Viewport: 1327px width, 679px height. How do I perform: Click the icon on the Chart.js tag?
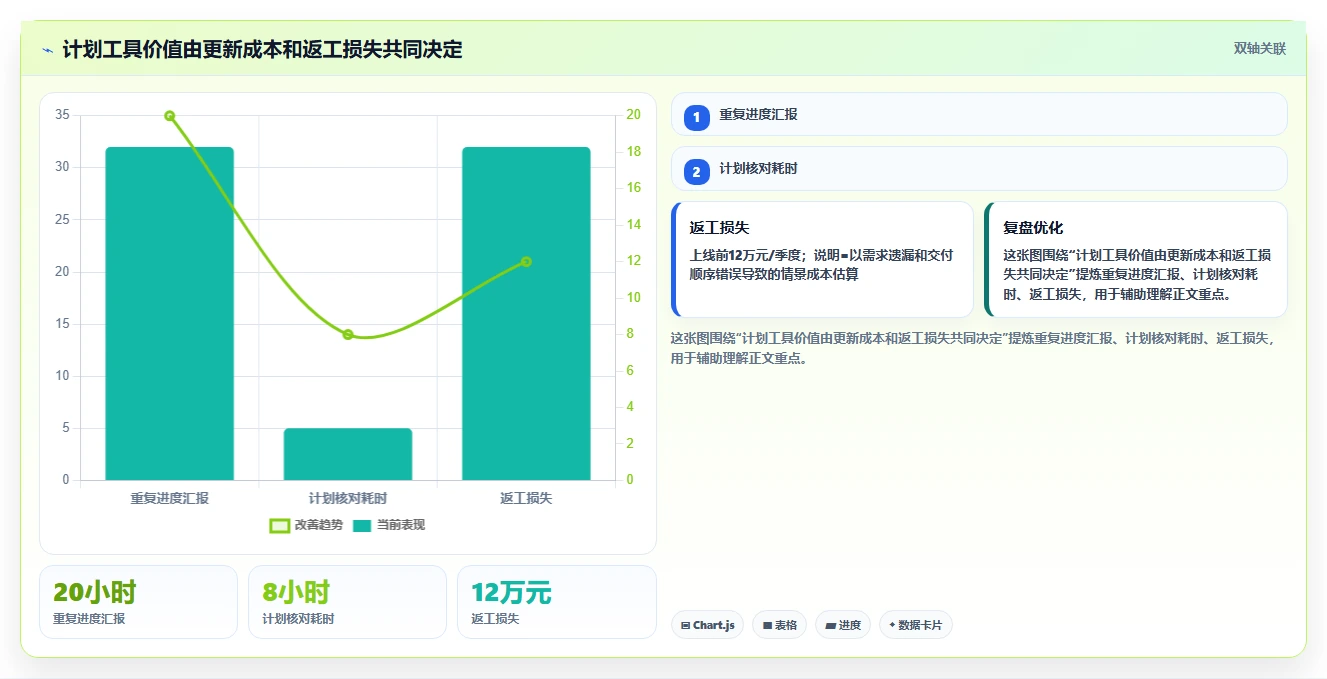pyautogui.click(x=685, y=626)
